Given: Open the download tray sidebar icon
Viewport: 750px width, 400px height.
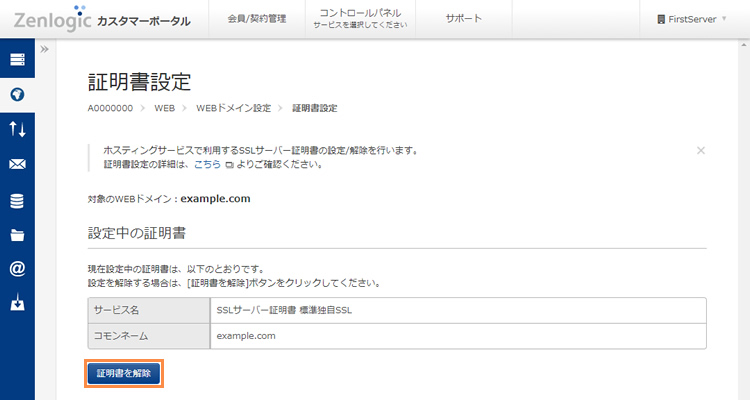Looking at the screenshot, I should tap(17, 303).
